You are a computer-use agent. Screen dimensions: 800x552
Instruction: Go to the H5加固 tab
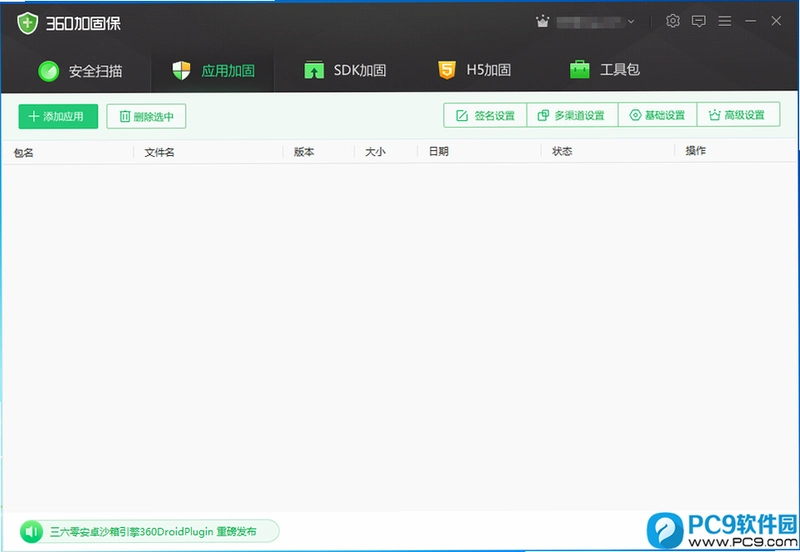474,69
